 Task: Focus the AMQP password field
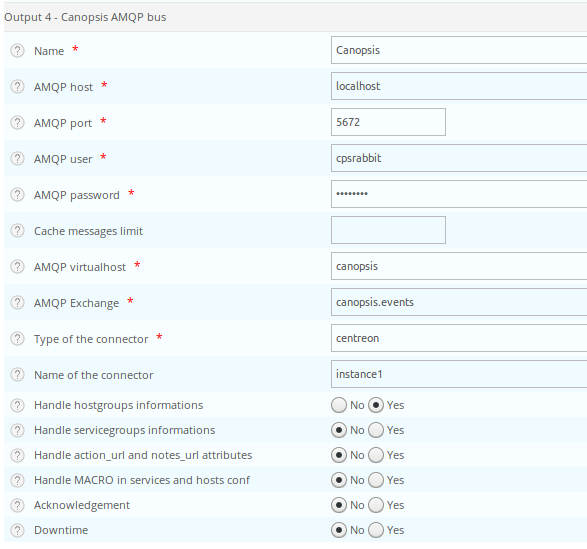[459, 194]
